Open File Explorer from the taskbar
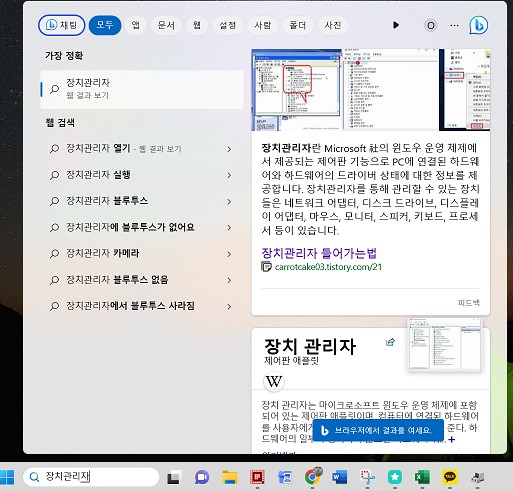513x491 pixels. point(230,477)
